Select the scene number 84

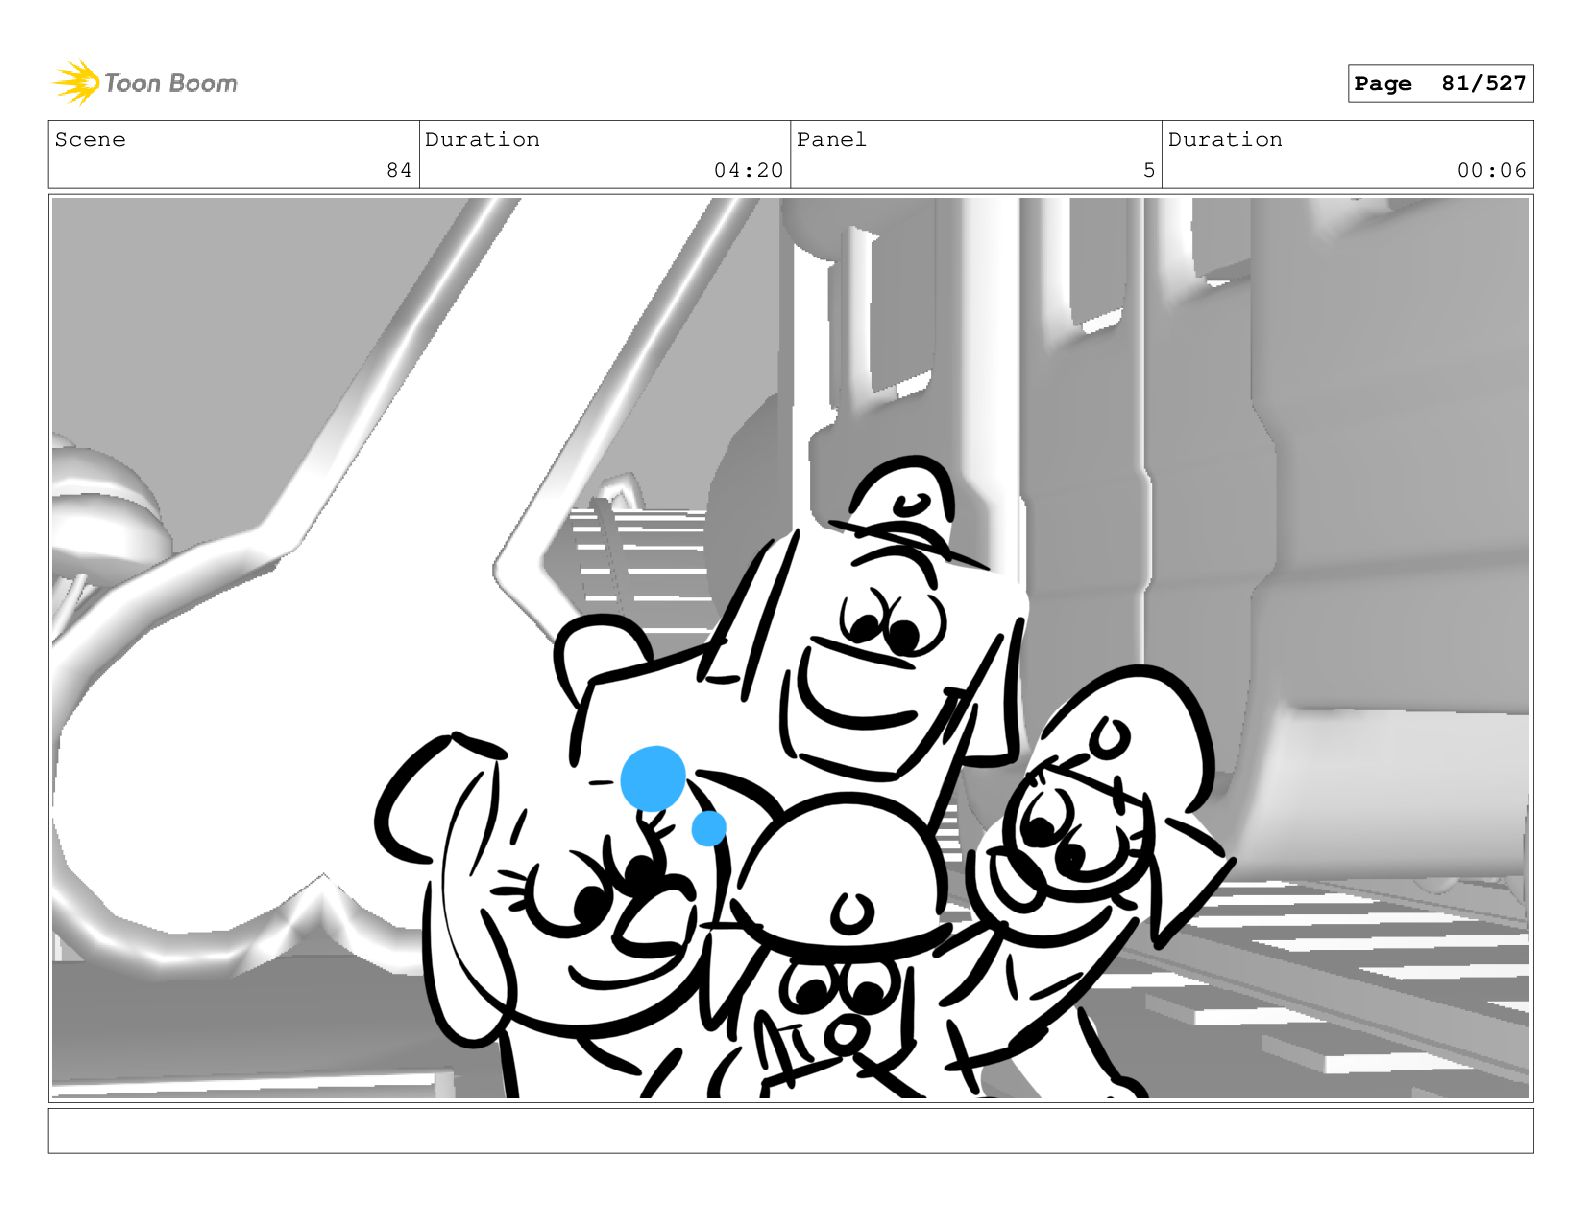pyautogui.click(x=399, y=171)
